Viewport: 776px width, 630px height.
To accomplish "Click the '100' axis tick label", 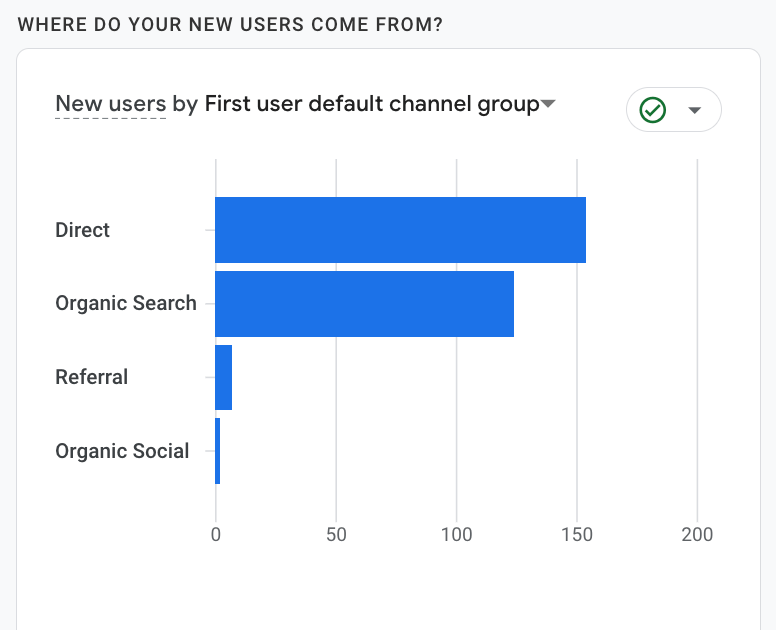I will click(457, 535).
